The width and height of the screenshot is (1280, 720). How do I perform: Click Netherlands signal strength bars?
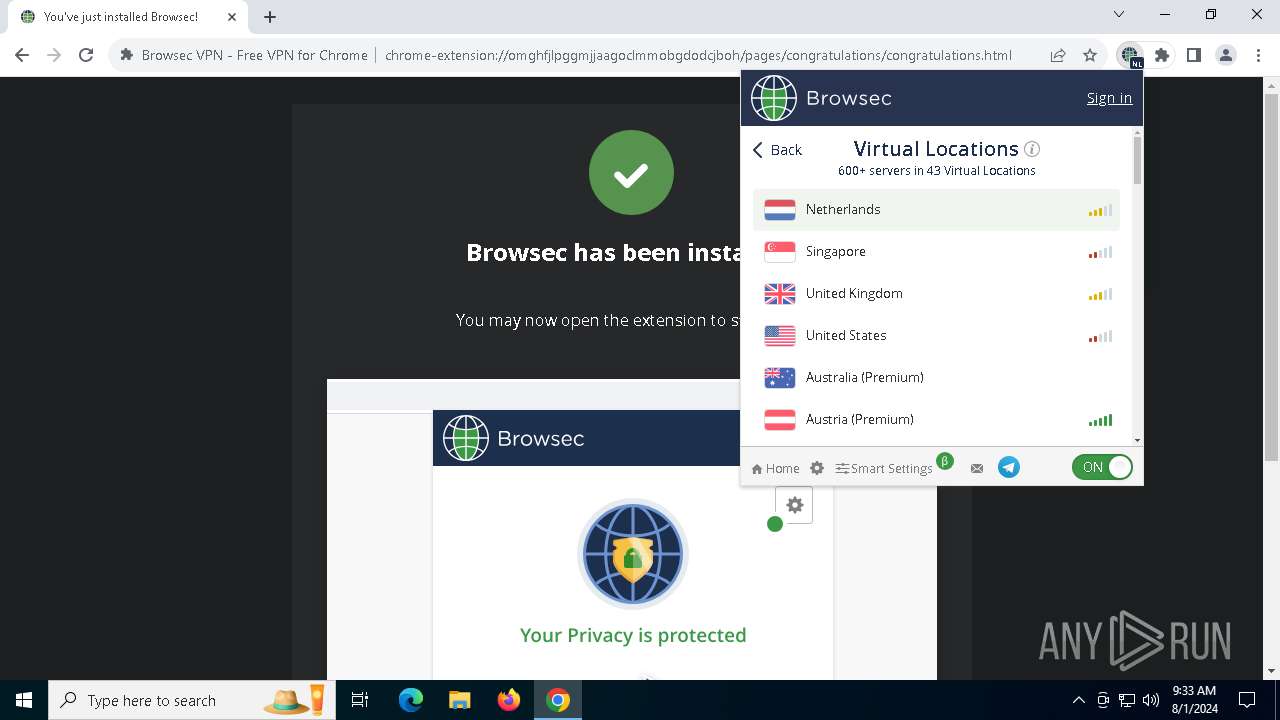point(1100,211)
